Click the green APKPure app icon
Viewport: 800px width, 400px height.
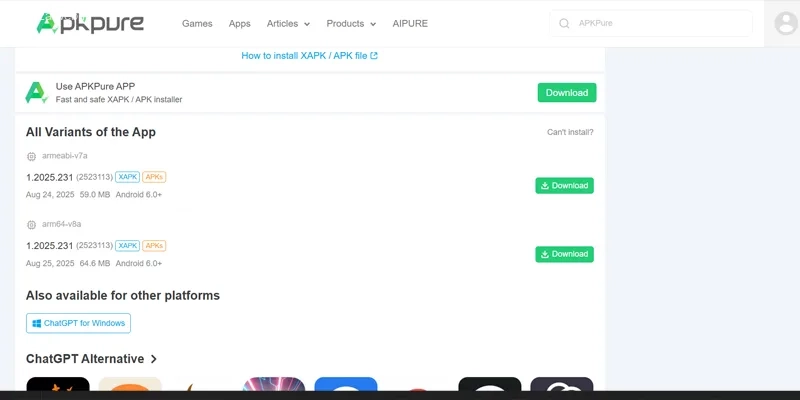(37, 93)
